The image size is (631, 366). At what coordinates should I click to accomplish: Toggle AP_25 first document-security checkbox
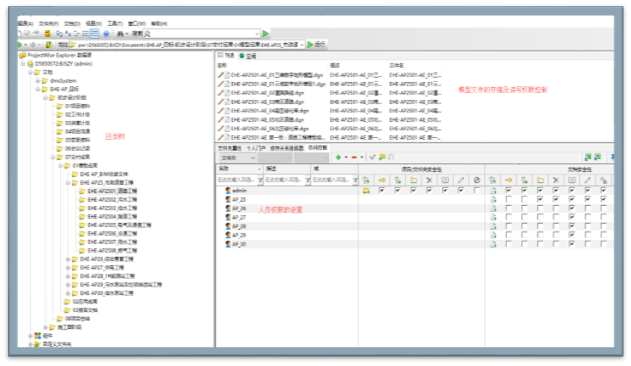tap(509, 199)
